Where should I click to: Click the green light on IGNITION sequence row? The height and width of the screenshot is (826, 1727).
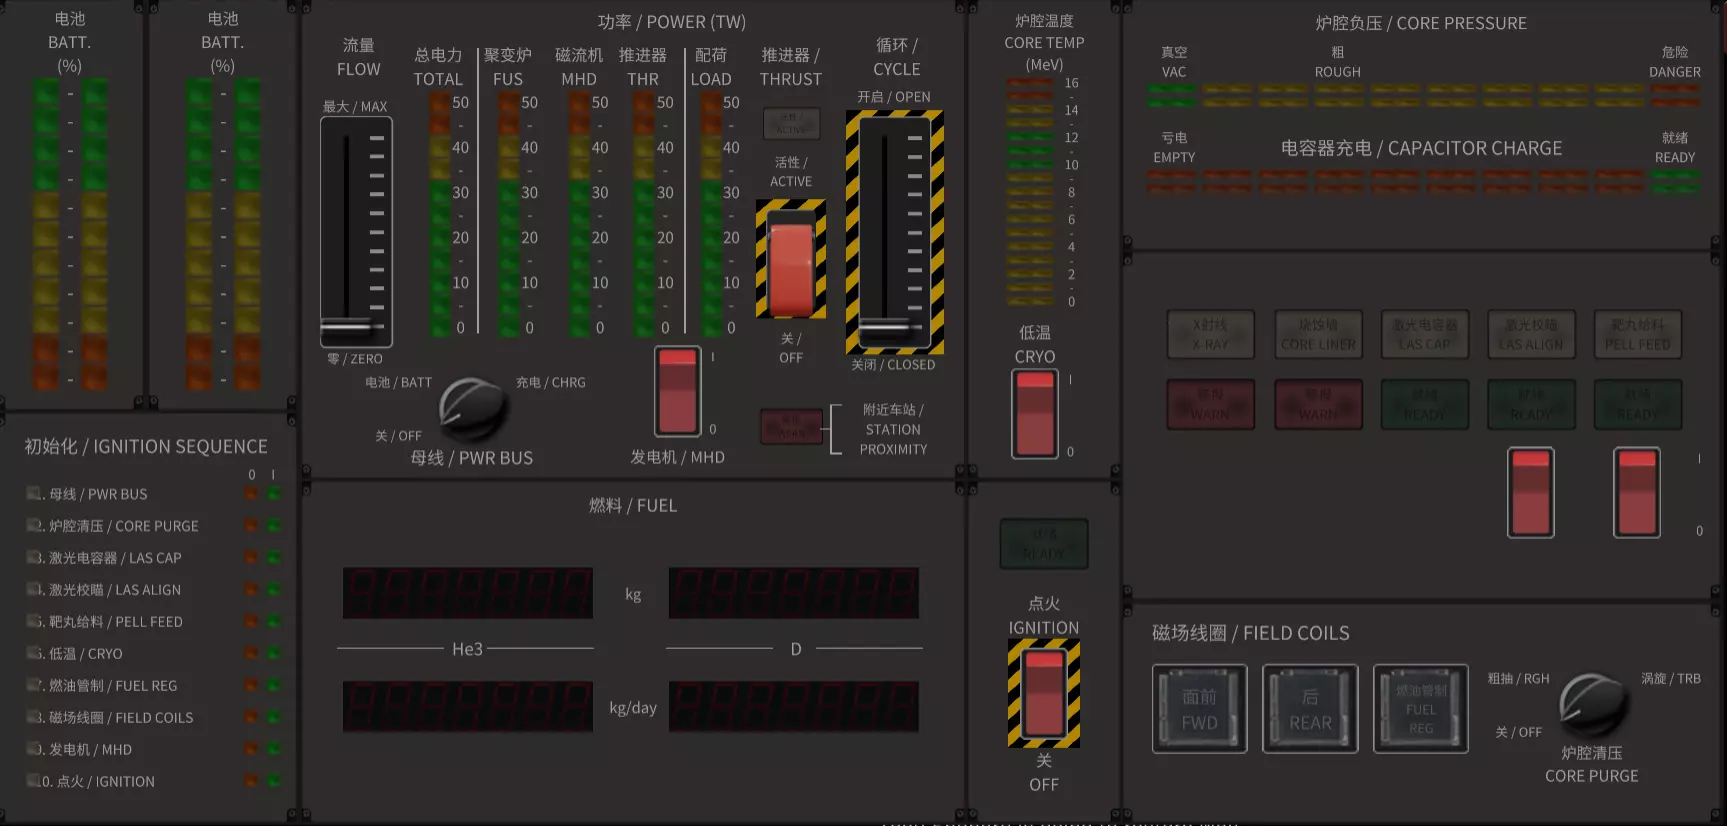pyautogui.click(x=273, y=782)
